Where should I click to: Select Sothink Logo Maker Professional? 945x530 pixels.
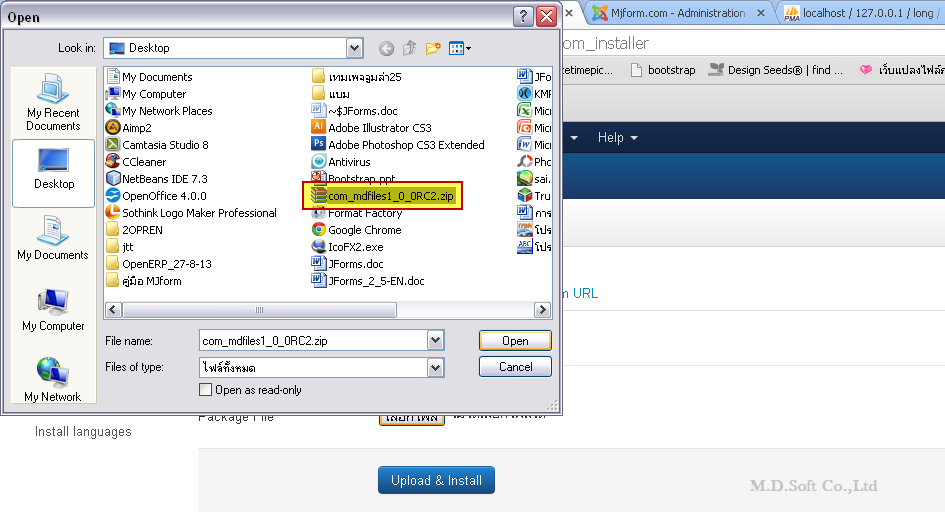coord(191,213)
